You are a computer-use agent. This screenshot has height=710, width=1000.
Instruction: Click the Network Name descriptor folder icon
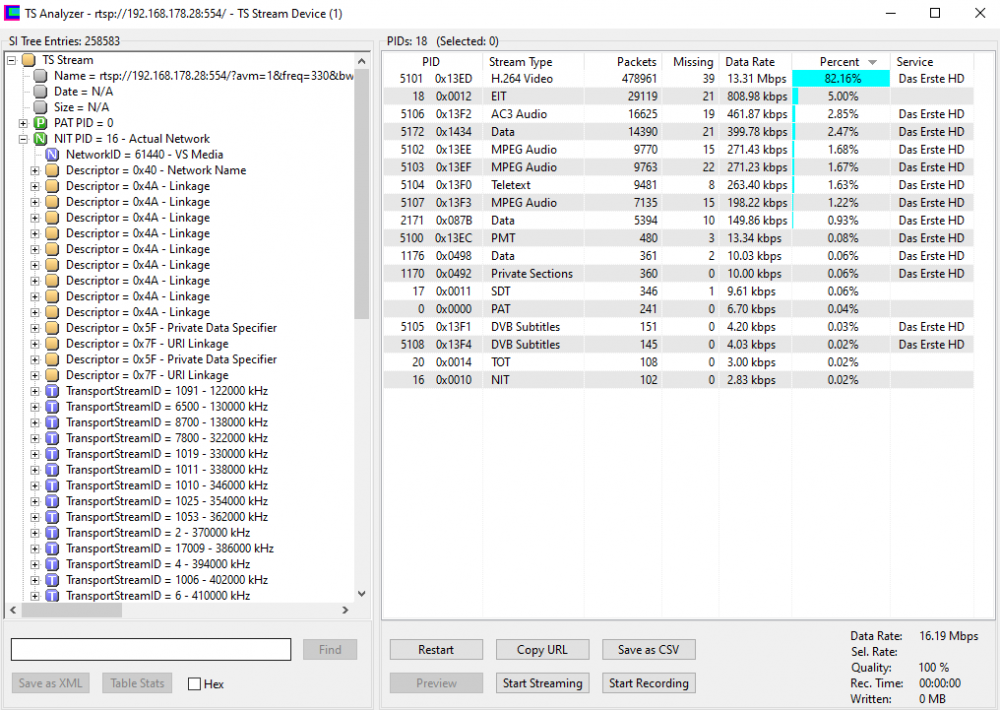point(52,171)
